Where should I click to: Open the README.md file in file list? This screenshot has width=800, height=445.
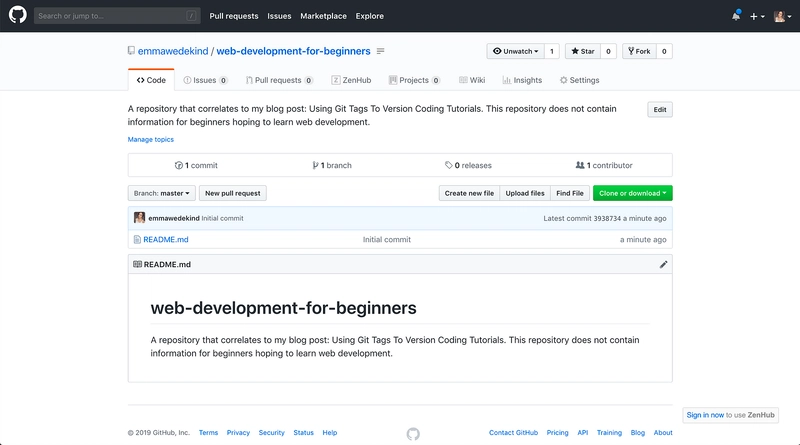pyautogui.click(x=166, y=239)
